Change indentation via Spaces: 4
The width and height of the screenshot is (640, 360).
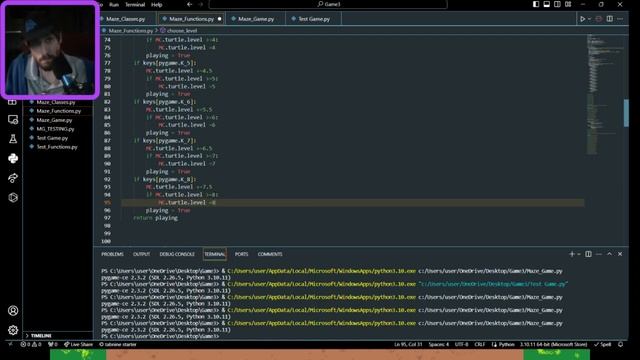click(439, 344)
